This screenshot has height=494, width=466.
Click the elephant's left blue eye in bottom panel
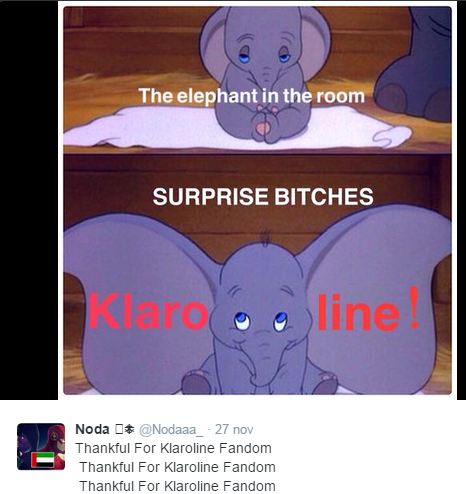(x=242, y=320)
